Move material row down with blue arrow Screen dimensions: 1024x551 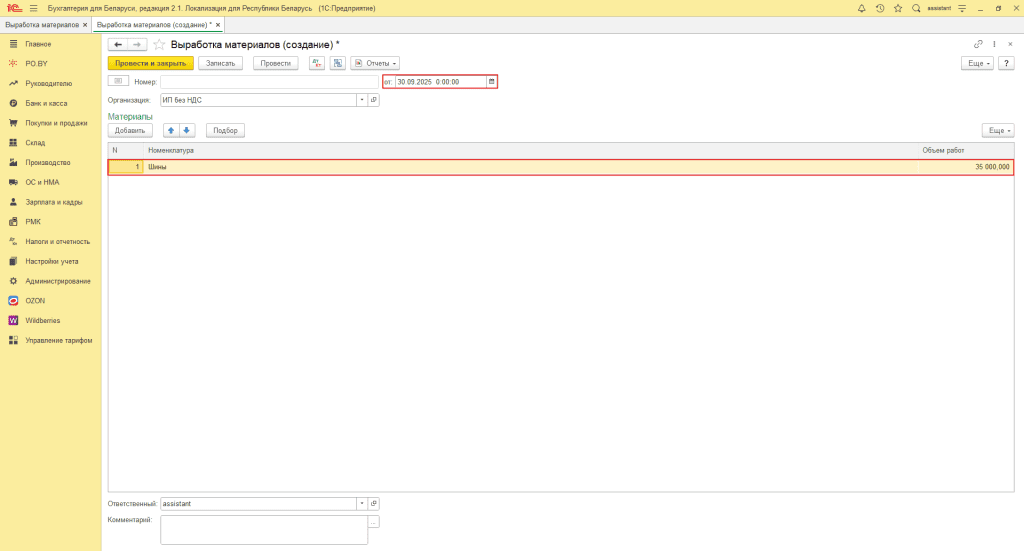pyautogui.click(x=187, y=131)
